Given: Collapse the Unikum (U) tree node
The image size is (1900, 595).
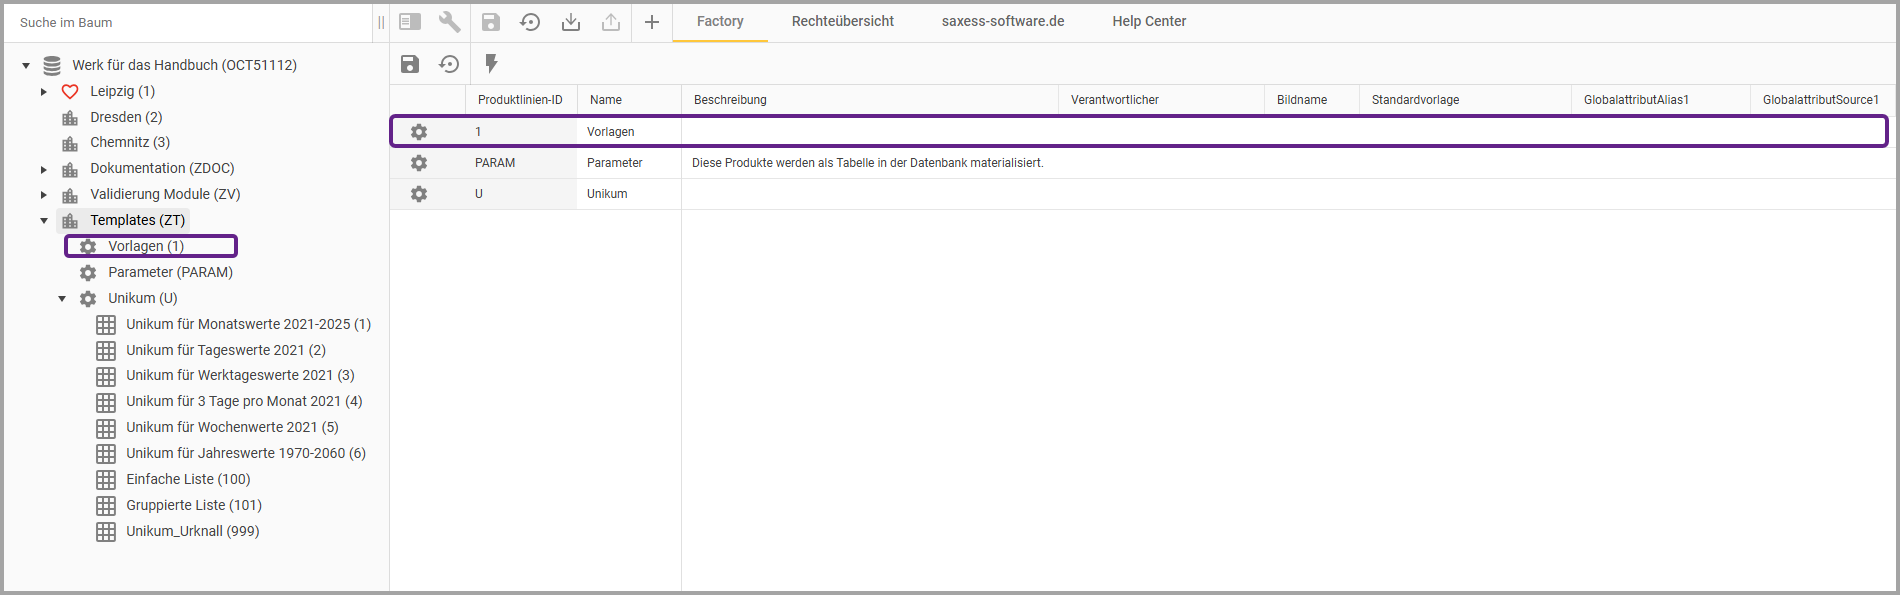Looking at the screenshot, I should tap(62, 299).
